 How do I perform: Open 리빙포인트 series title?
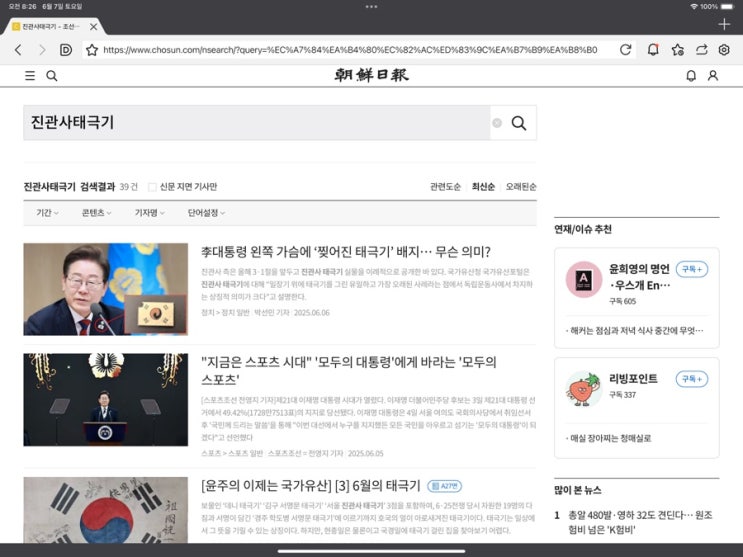point(633,379)
